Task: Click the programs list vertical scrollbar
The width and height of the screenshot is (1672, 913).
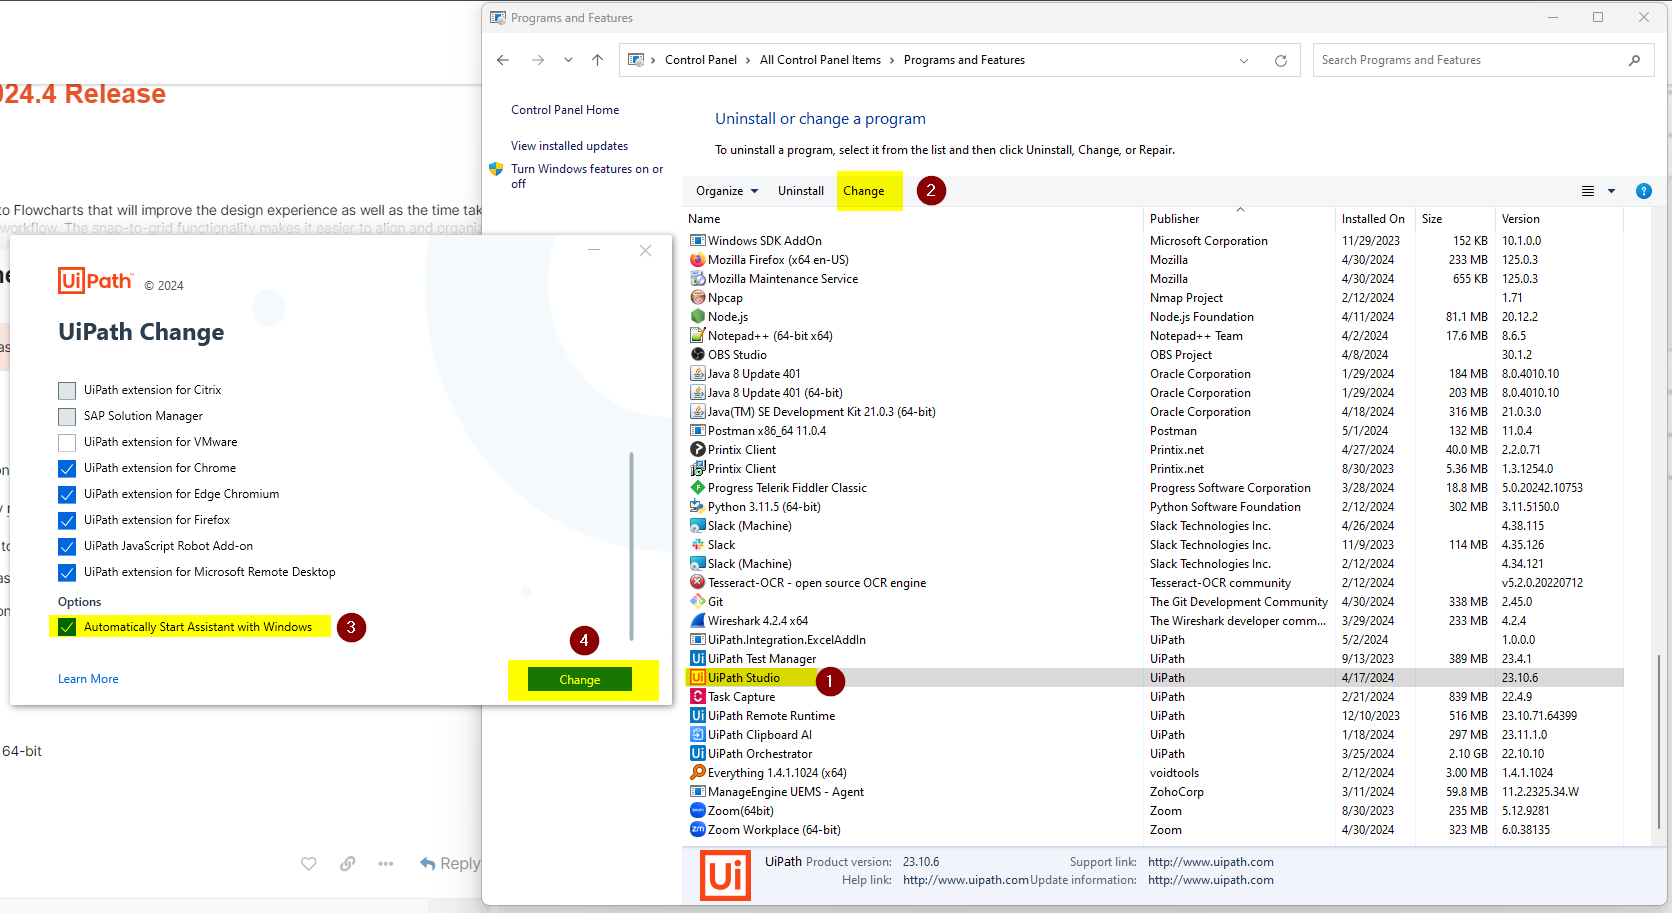Action: (1659, 741)
